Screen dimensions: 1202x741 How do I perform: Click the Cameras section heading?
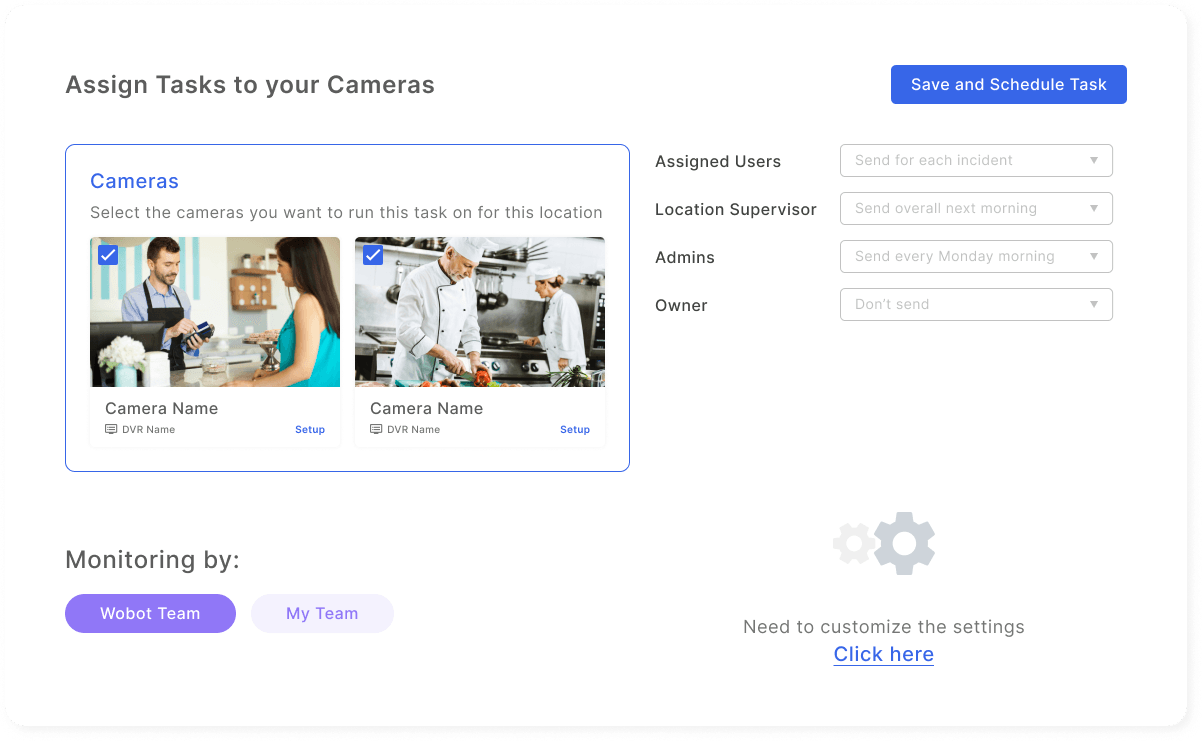(134, 181)
